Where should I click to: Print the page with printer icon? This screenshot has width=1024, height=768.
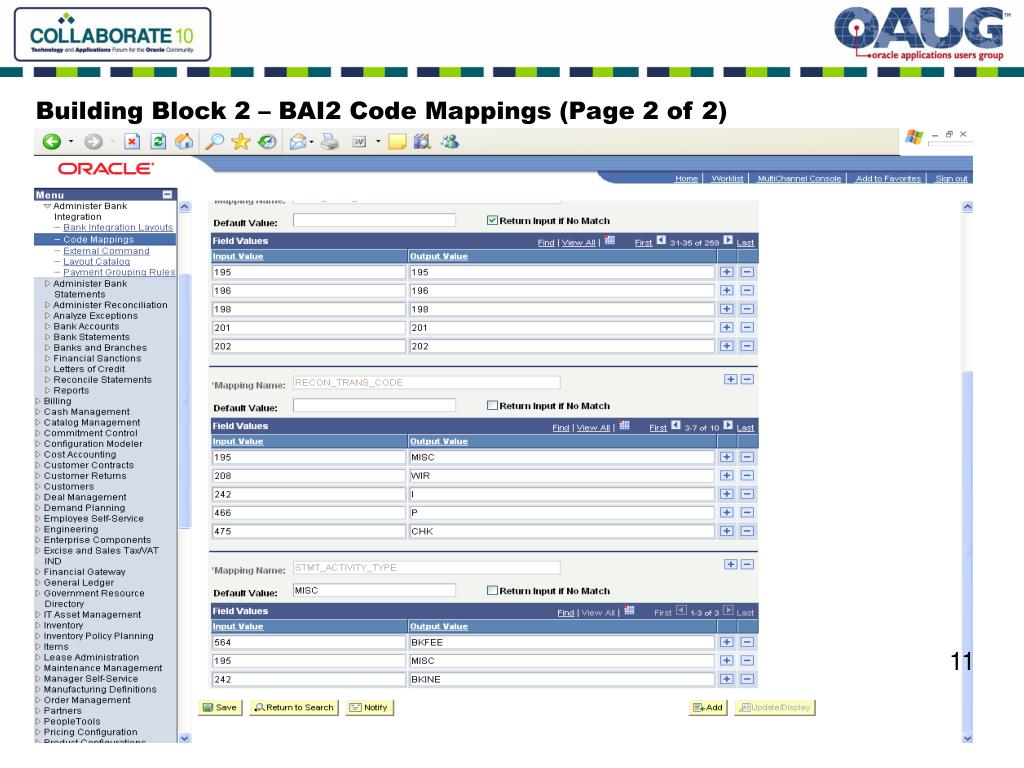pos(330,141)
